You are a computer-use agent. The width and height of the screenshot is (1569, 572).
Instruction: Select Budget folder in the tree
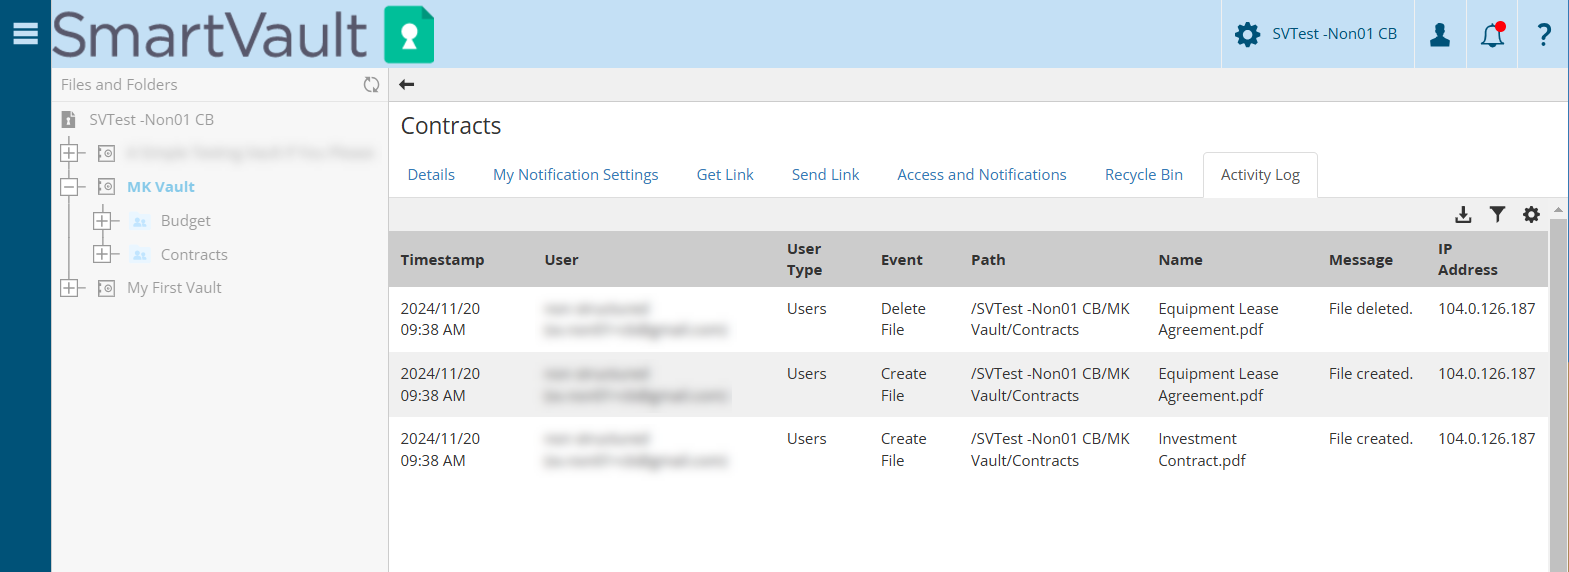point(186,221)
